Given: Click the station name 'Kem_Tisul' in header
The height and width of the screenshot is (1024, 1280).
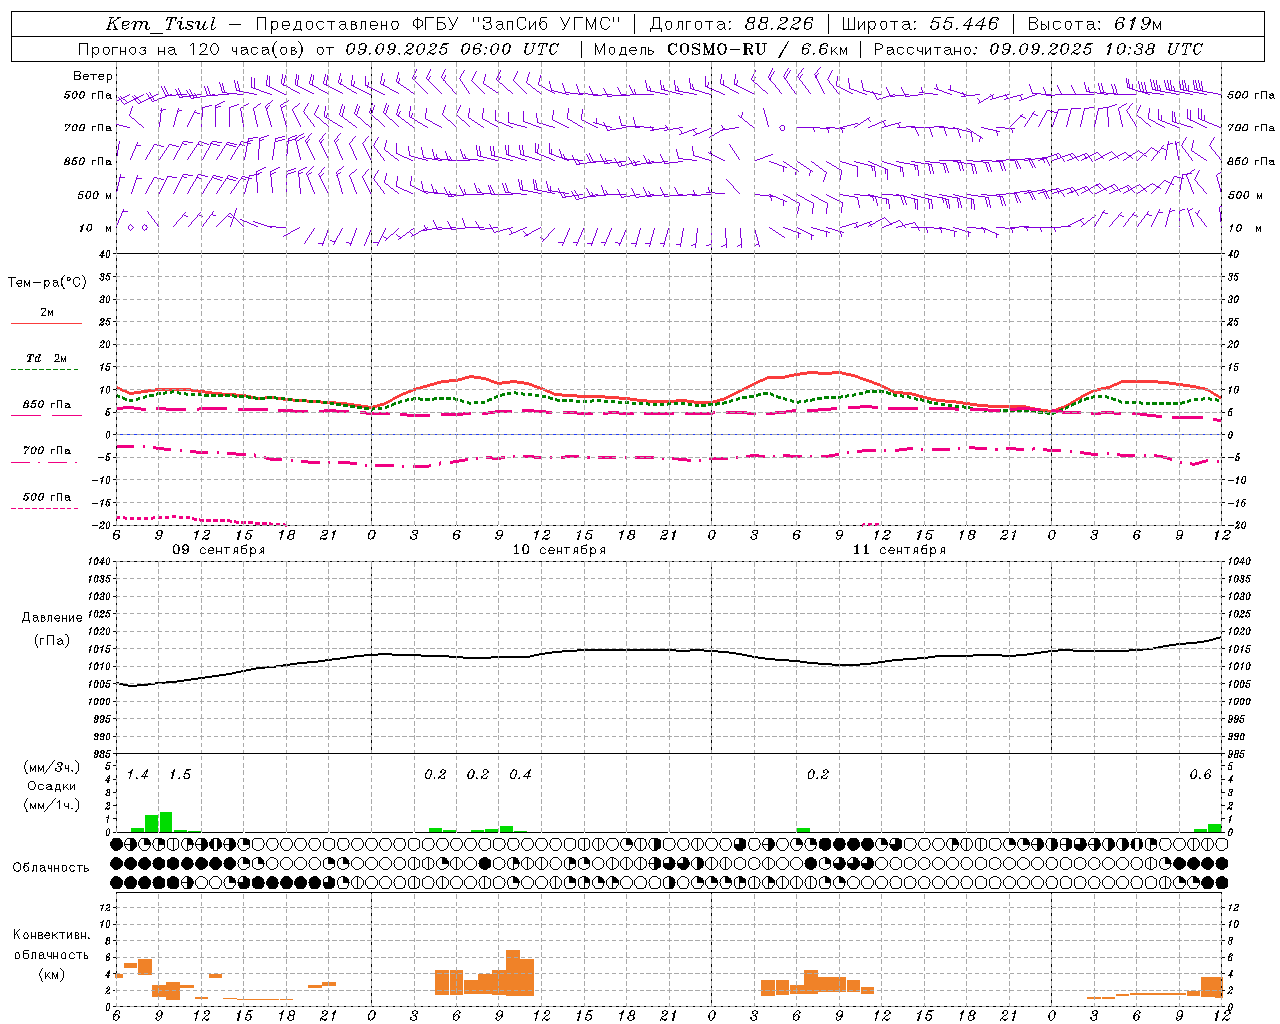Looking at the screenshot, I should (161, 24).
